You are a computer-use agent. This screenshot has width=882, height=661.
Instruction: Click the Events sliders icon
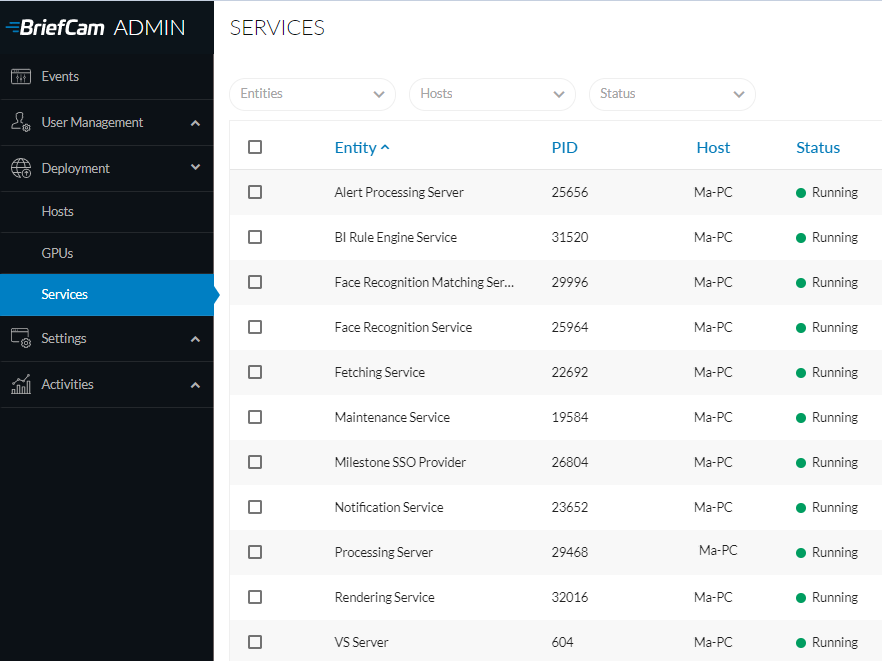21,77
